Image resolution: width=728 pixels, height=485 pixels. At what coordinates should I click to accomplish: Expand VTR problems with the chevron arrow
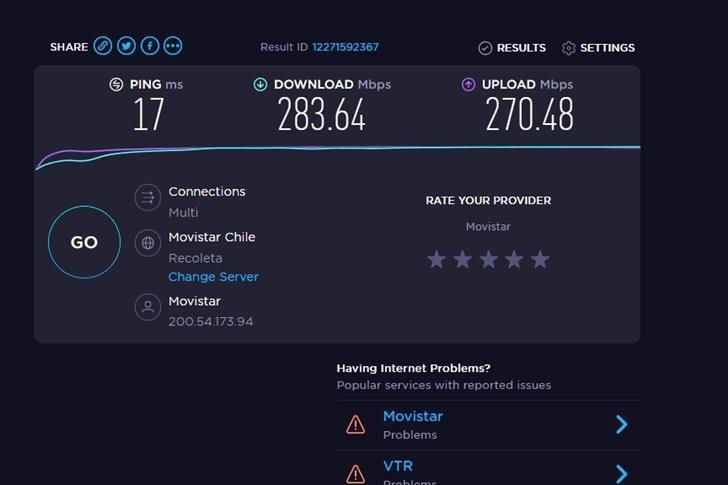[622, 474]
